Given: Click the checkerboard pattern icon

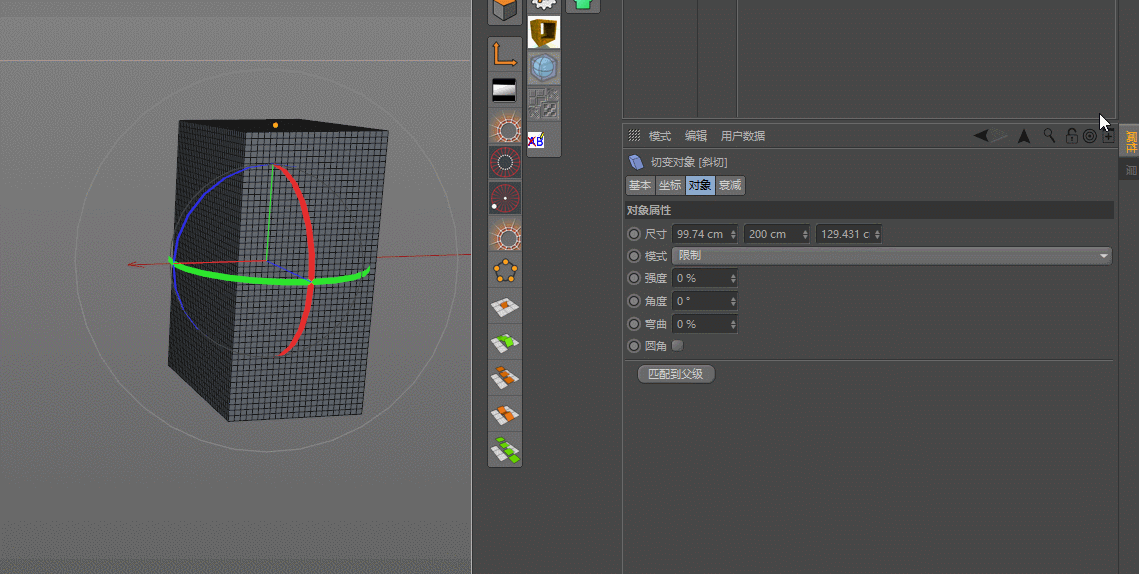Looking at the screenshot, I should [543, 104].
